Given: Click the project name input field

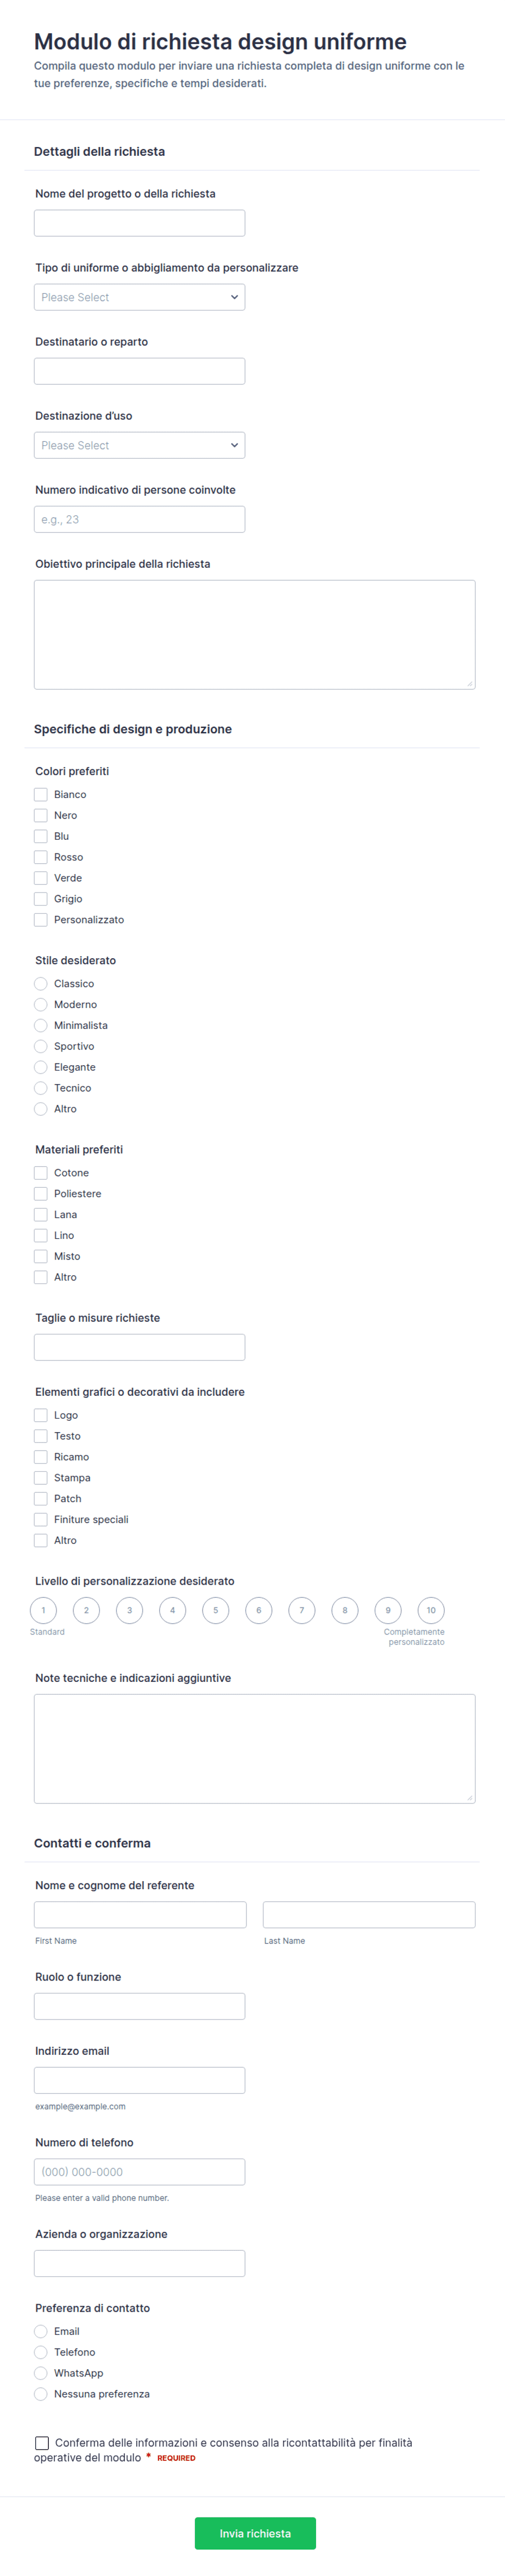Looking at the screenshot, I should tap(139, 223).
